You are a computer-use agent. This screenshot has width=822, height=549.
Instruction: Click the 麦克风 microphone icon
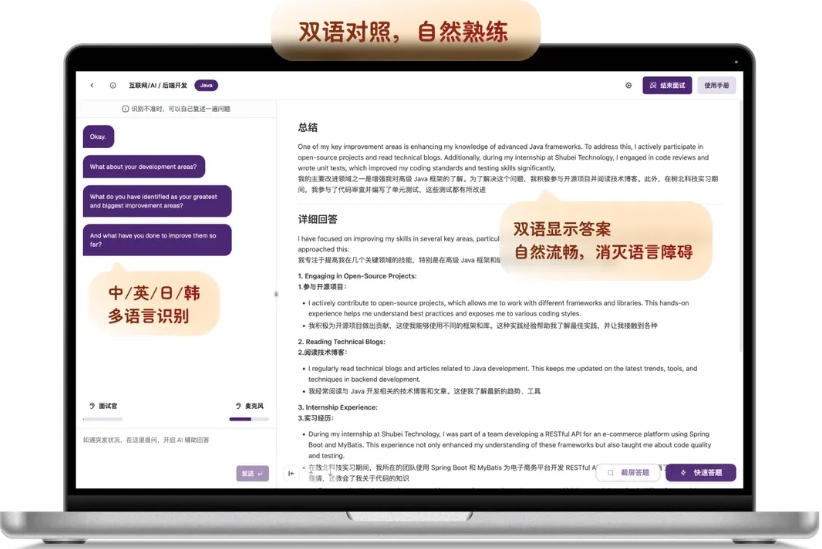[238, 406]
